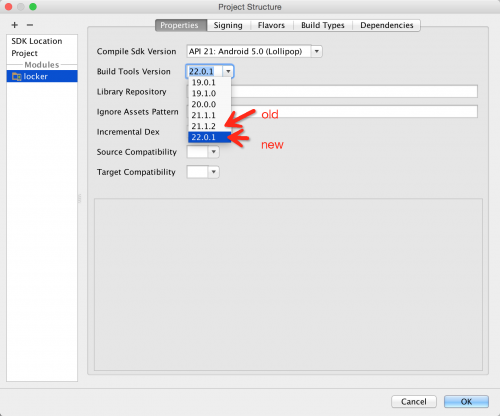Open the Dependencies tab
Viewport: 500px width, 416px height.
pyautogui.click(x=387, y=25)
